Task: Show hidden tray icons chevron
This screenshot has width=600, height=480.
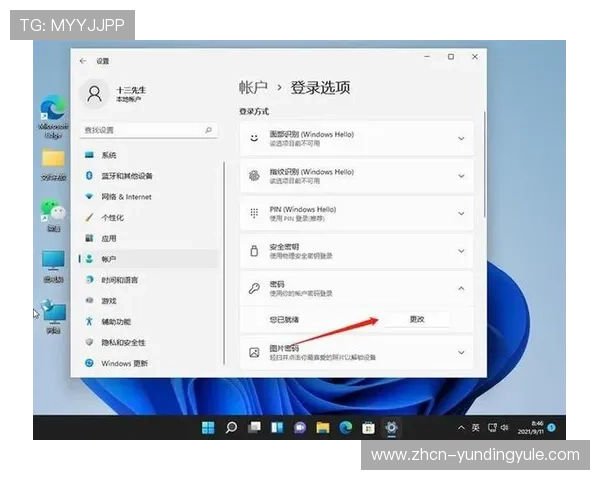Action: click(x=461, y=428)
